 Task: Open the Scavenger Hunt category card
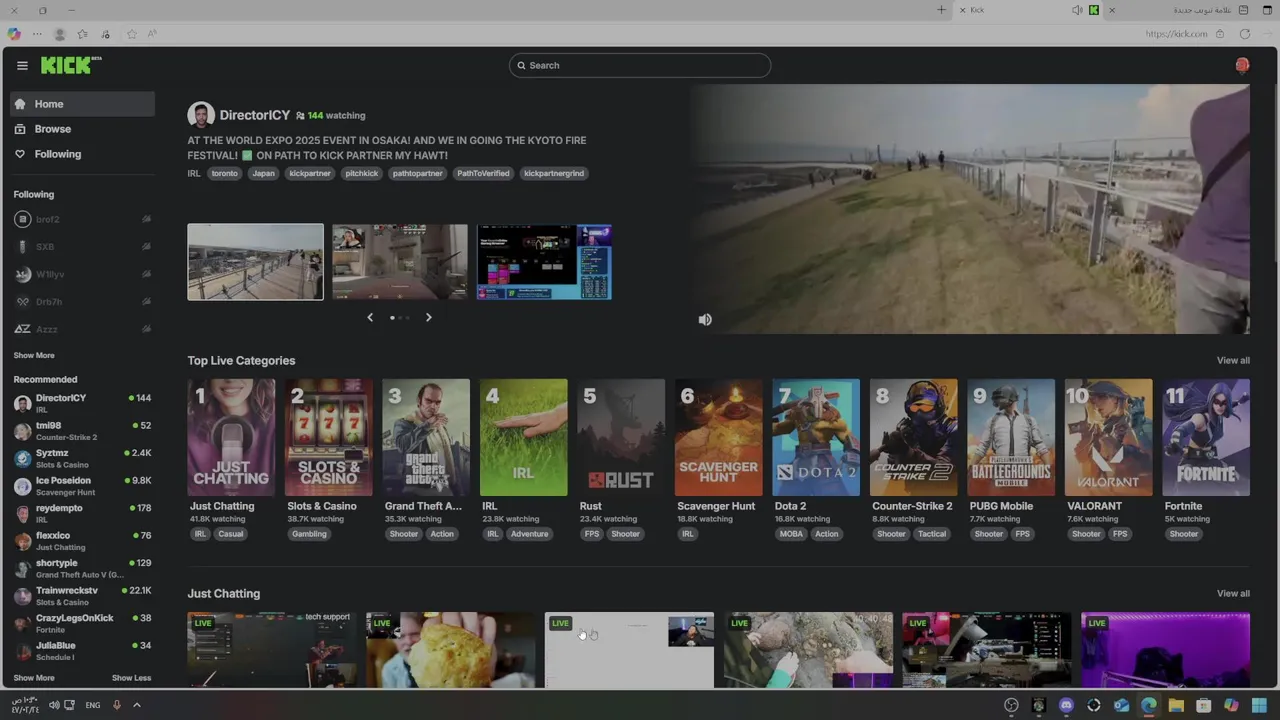pyautogui.click(x=718, y=437)
